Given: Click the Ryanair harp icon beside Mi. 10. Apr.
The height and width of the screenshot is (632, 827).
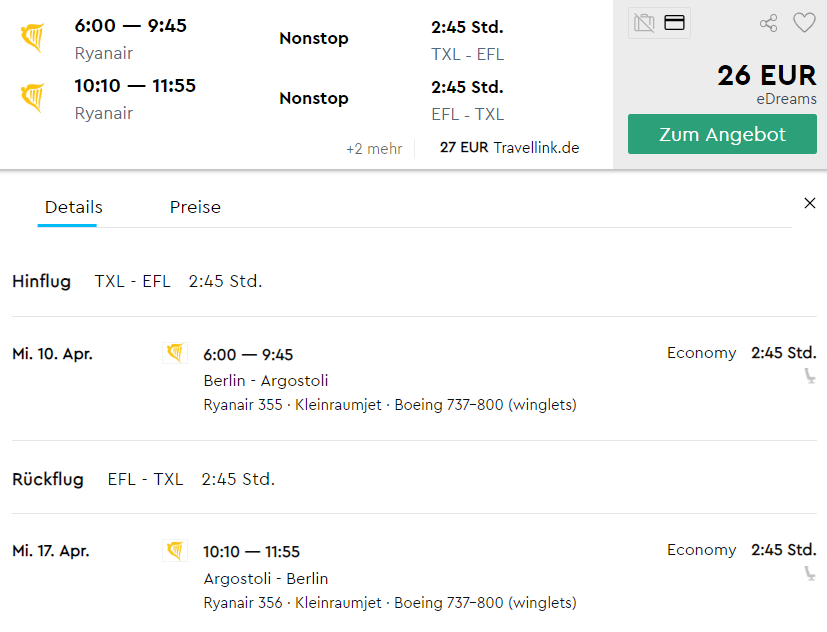Looking at the screenshot, I should coord(175,352).
